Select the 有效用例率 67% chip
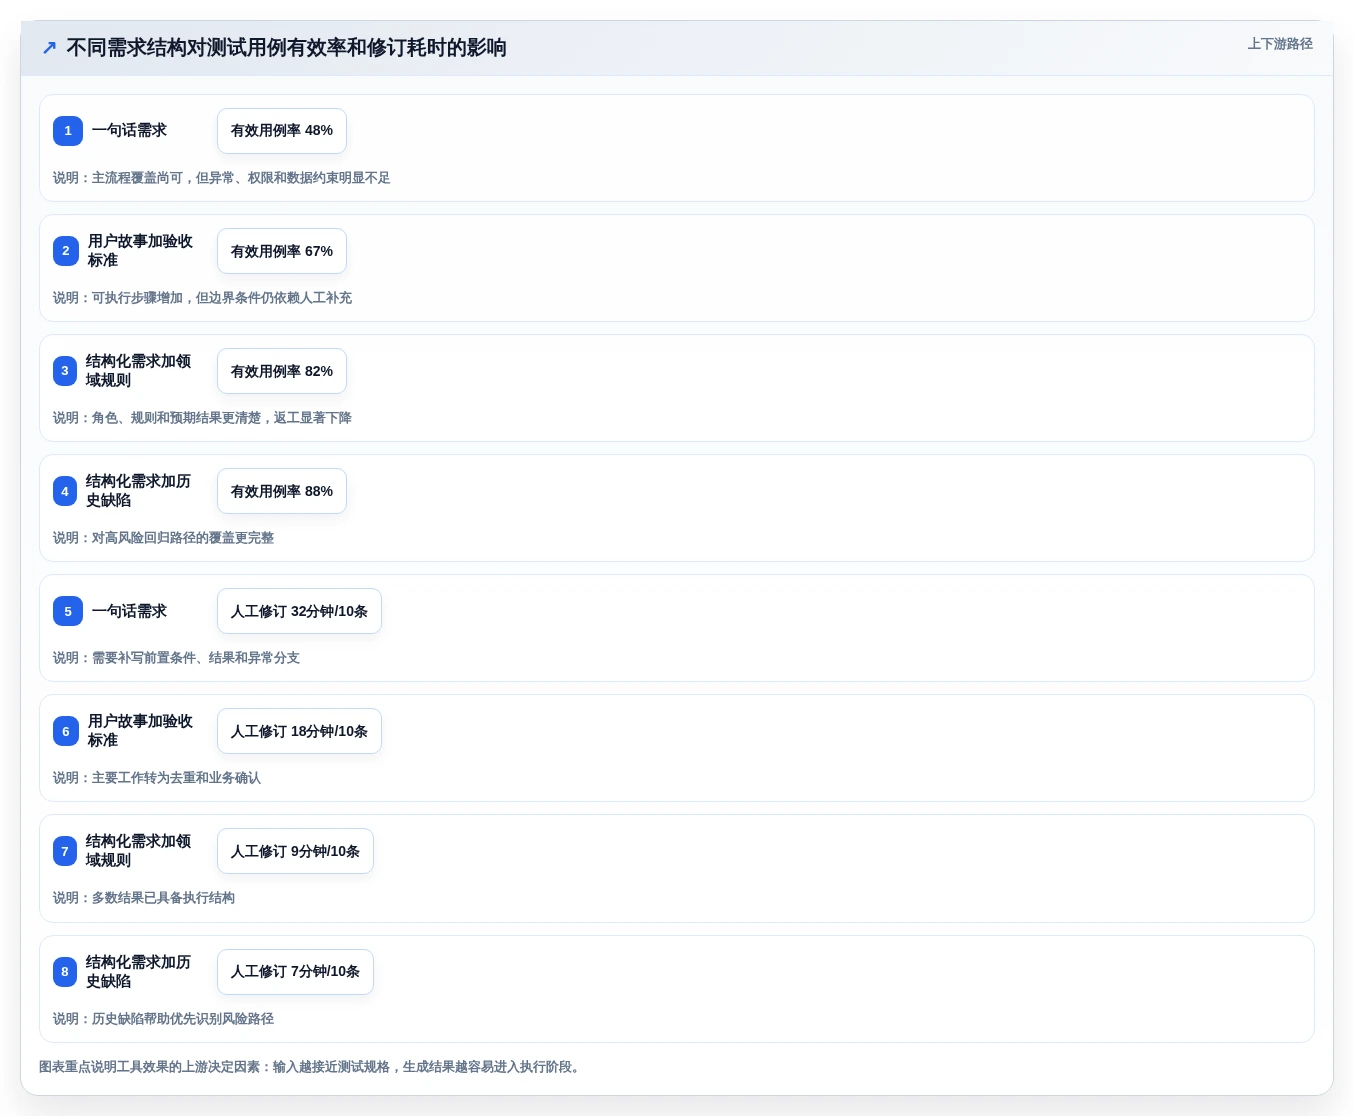This screenshot has width=1354, height=1116. tap(282, 251)
